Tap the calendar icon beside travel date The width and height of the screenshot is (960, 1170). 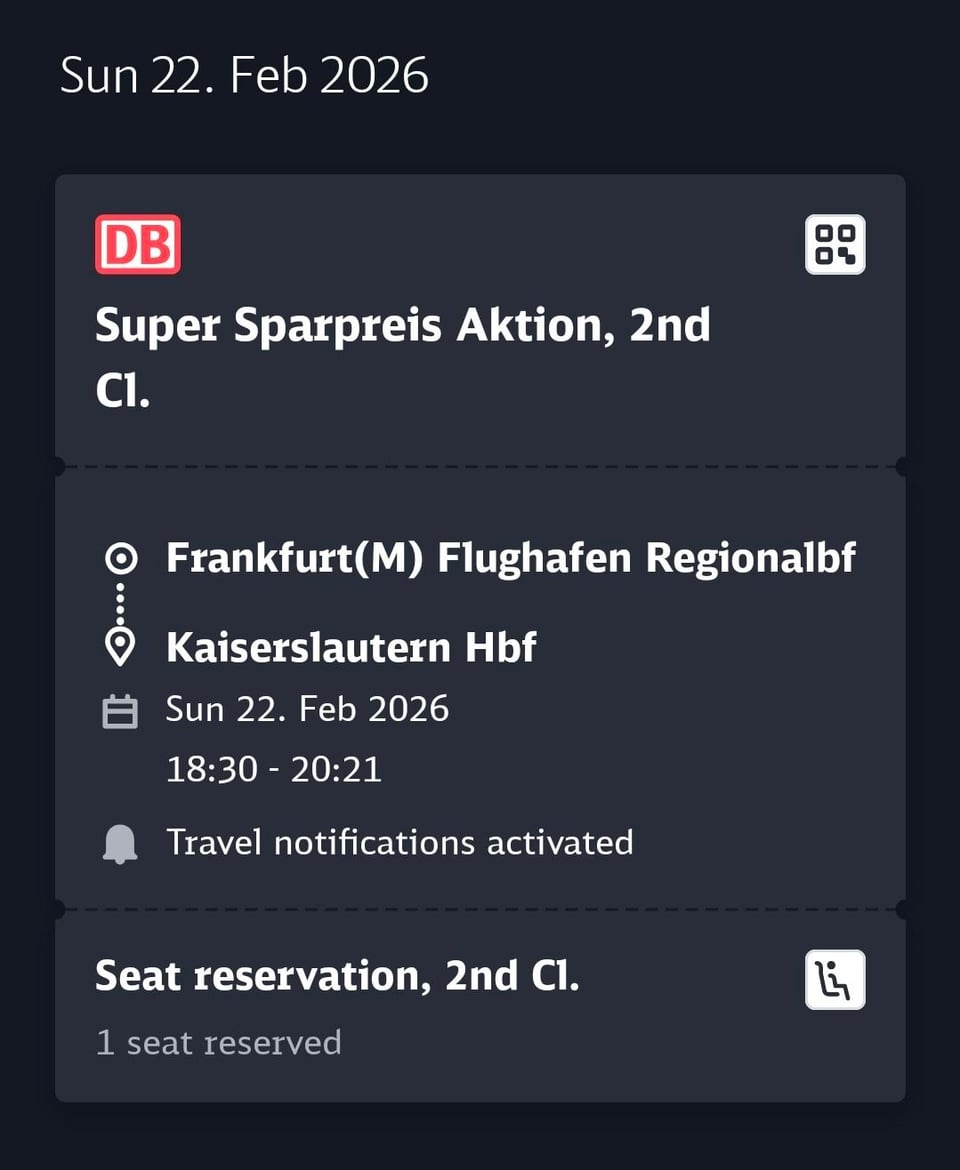tap(120, 711)
